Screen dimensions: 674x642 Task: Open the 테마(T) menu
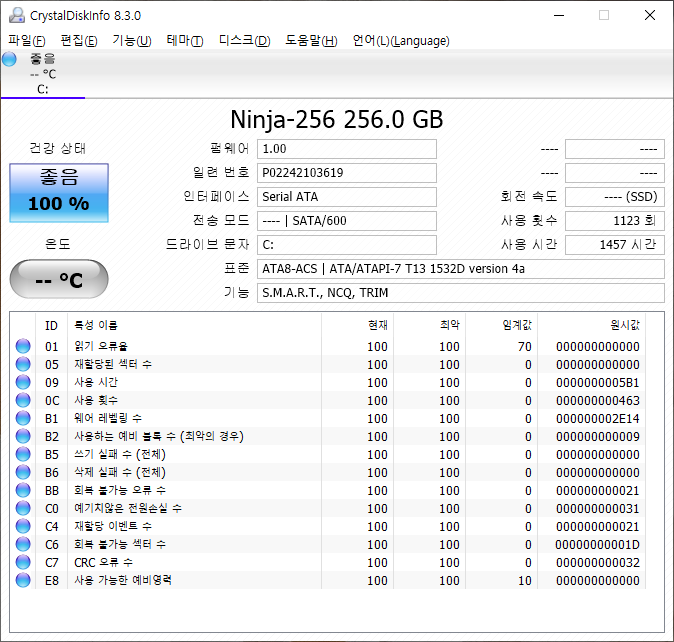coord(184,41)
